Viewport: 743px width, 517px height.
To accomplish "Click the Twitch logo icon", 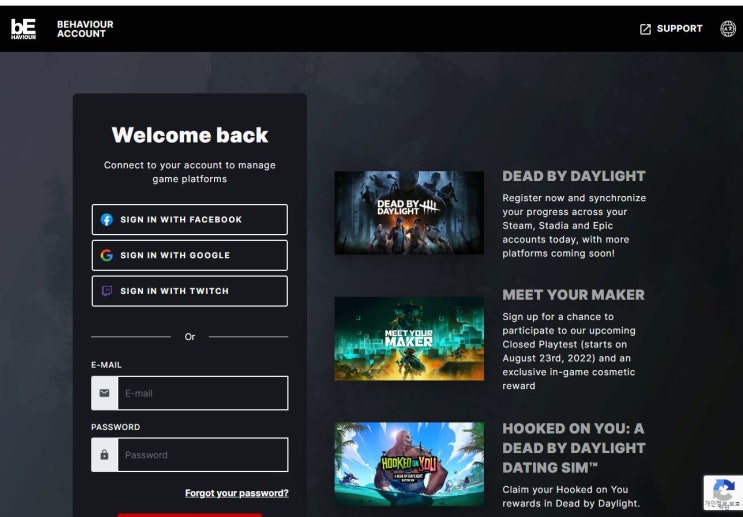I will tap(107, 291).
